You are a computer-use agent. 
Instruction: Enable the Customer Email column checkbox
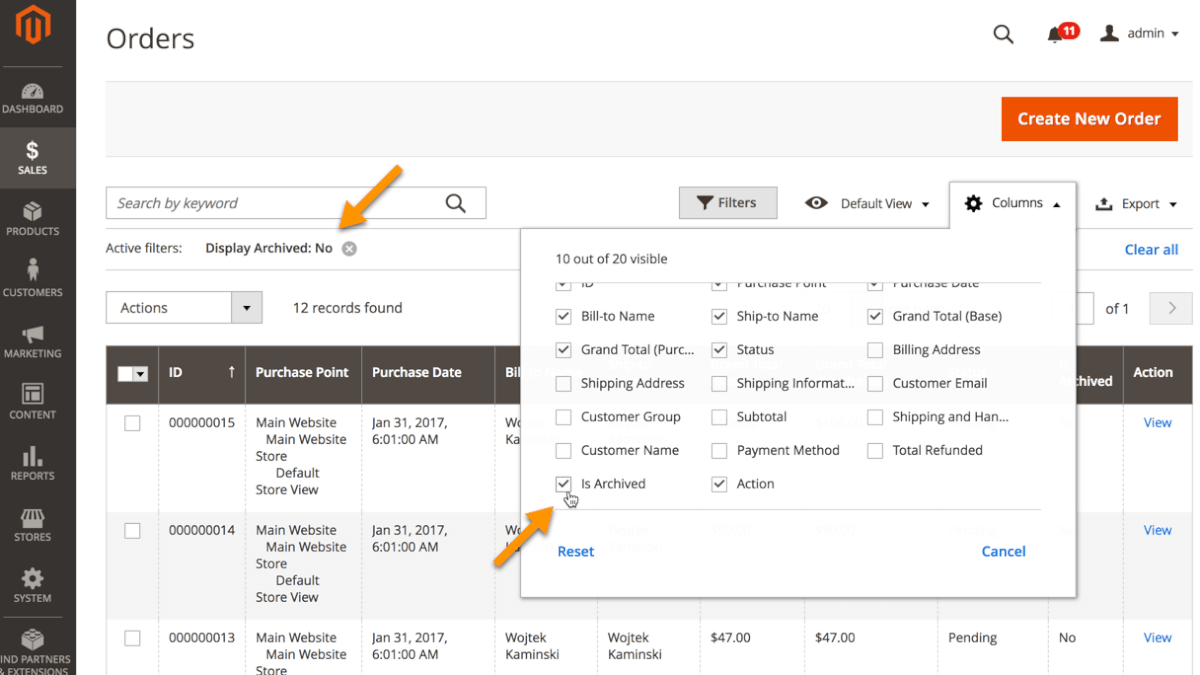click(875, 383)
